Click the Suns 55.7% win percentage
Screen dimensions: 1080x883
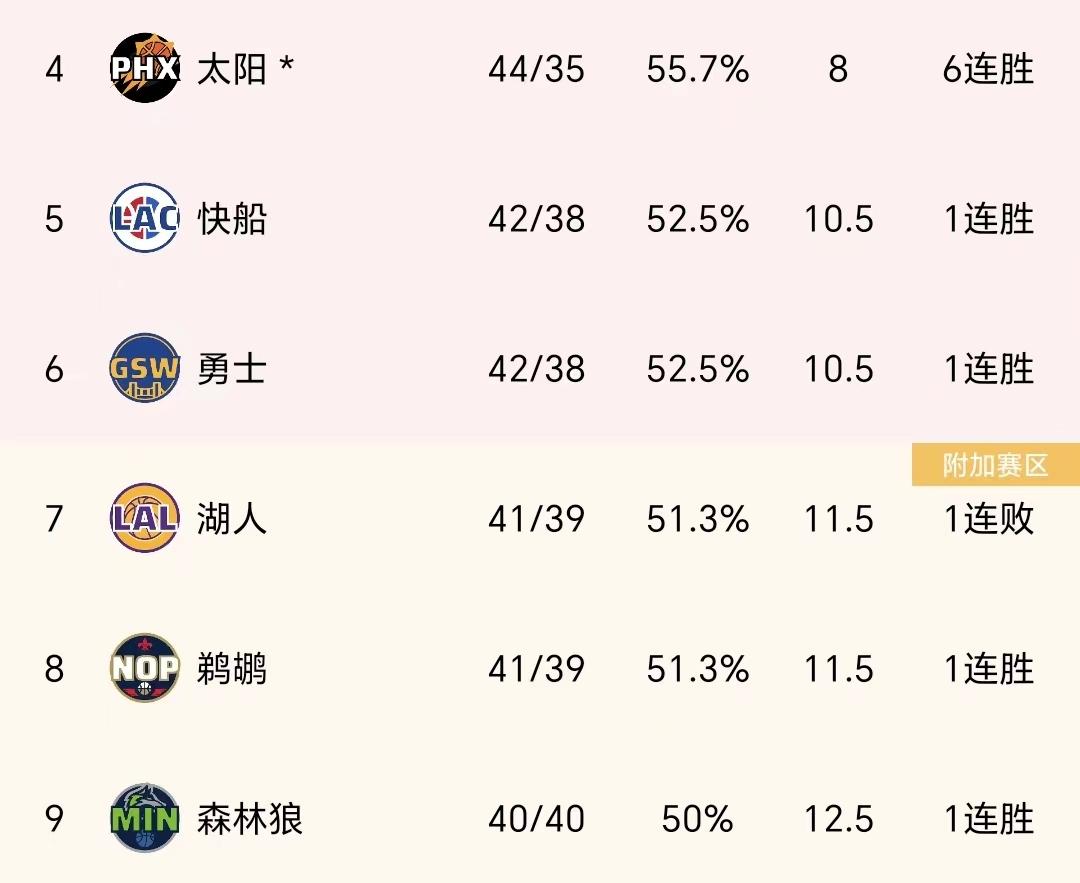coord(698,69)
